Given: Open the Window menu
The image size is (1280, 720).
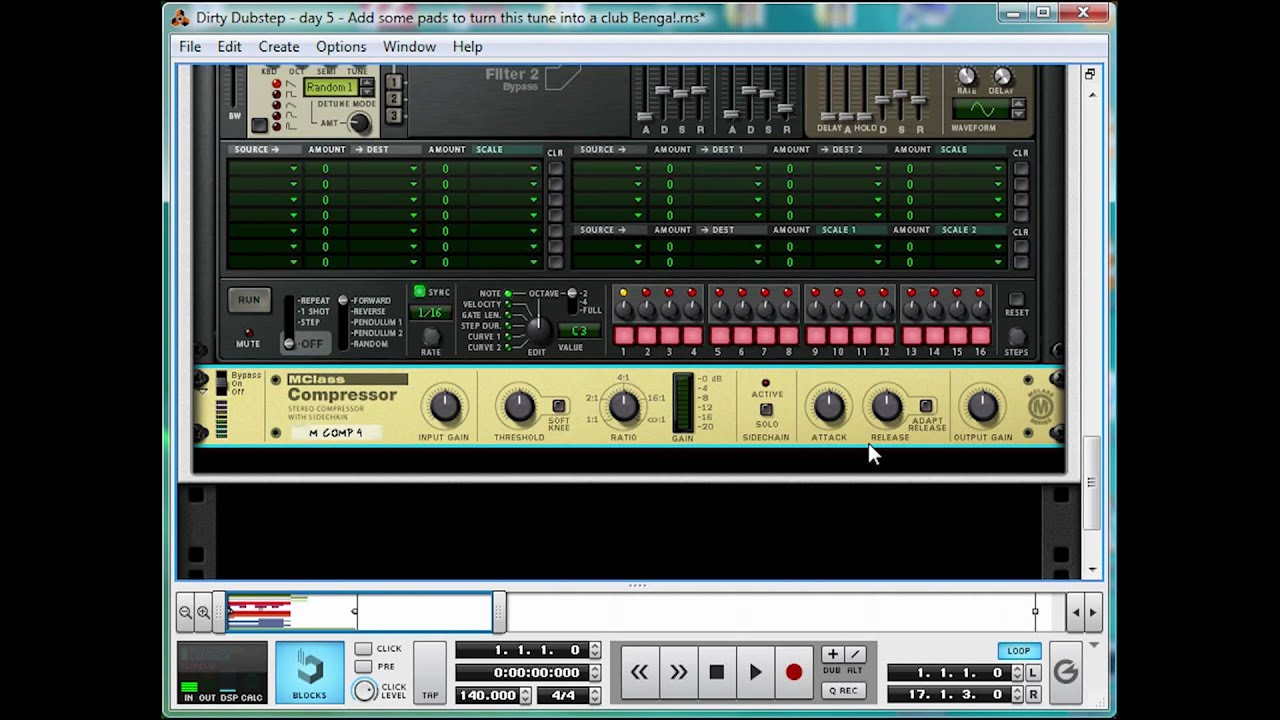Looking at the screenshot, I should coord(409,47).
